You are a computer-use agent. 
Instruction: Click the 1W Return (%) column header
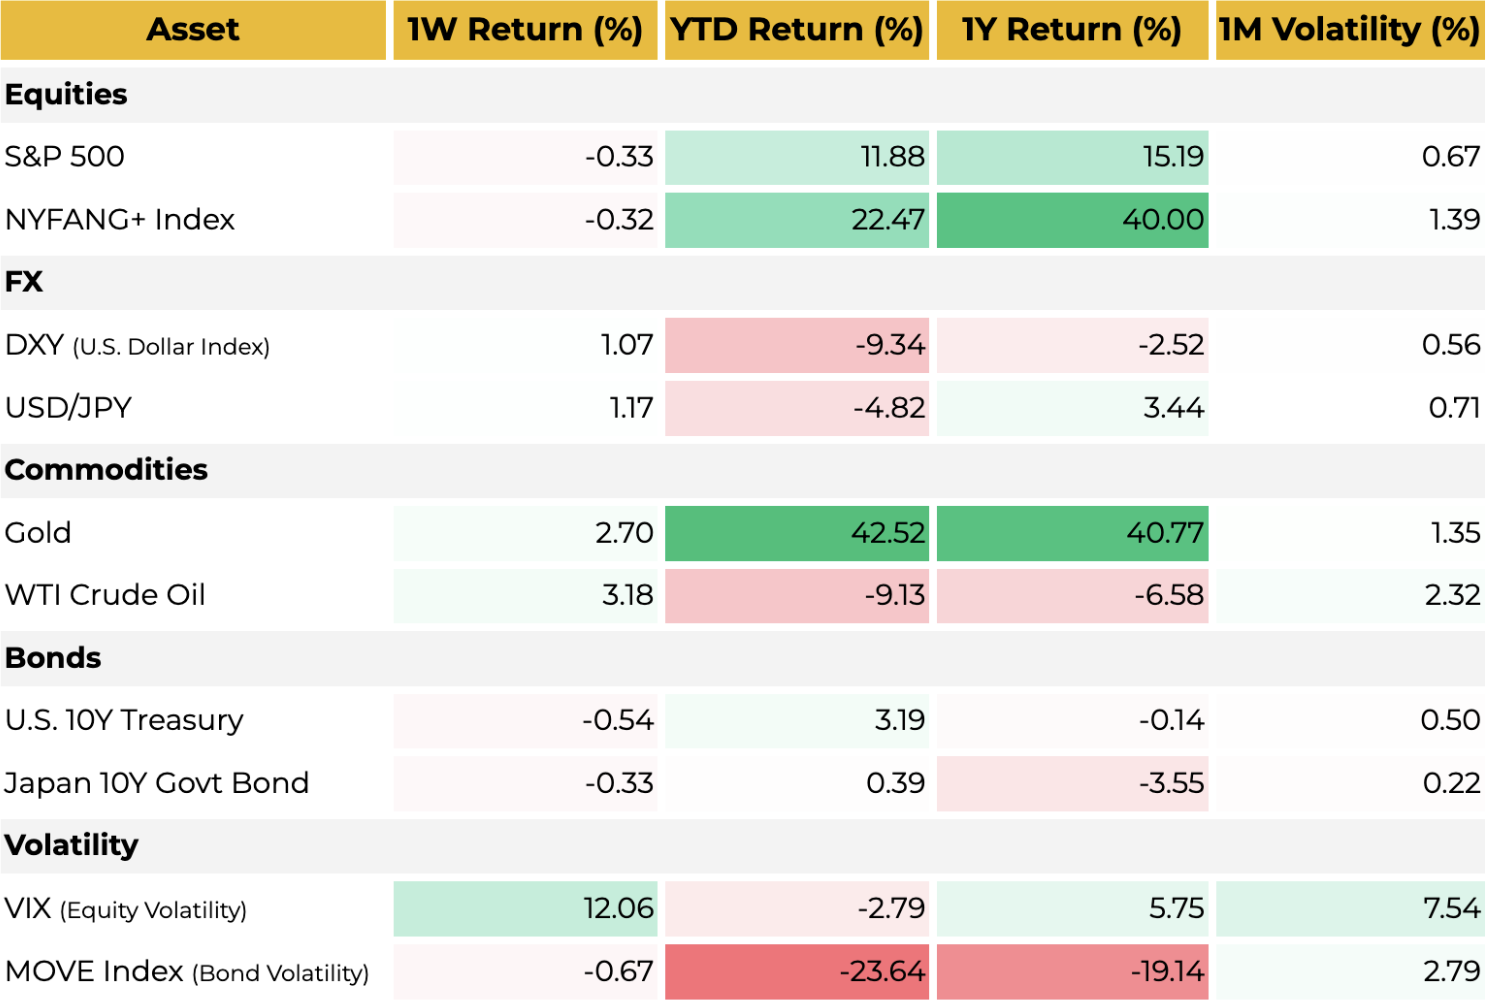[524, 30]
